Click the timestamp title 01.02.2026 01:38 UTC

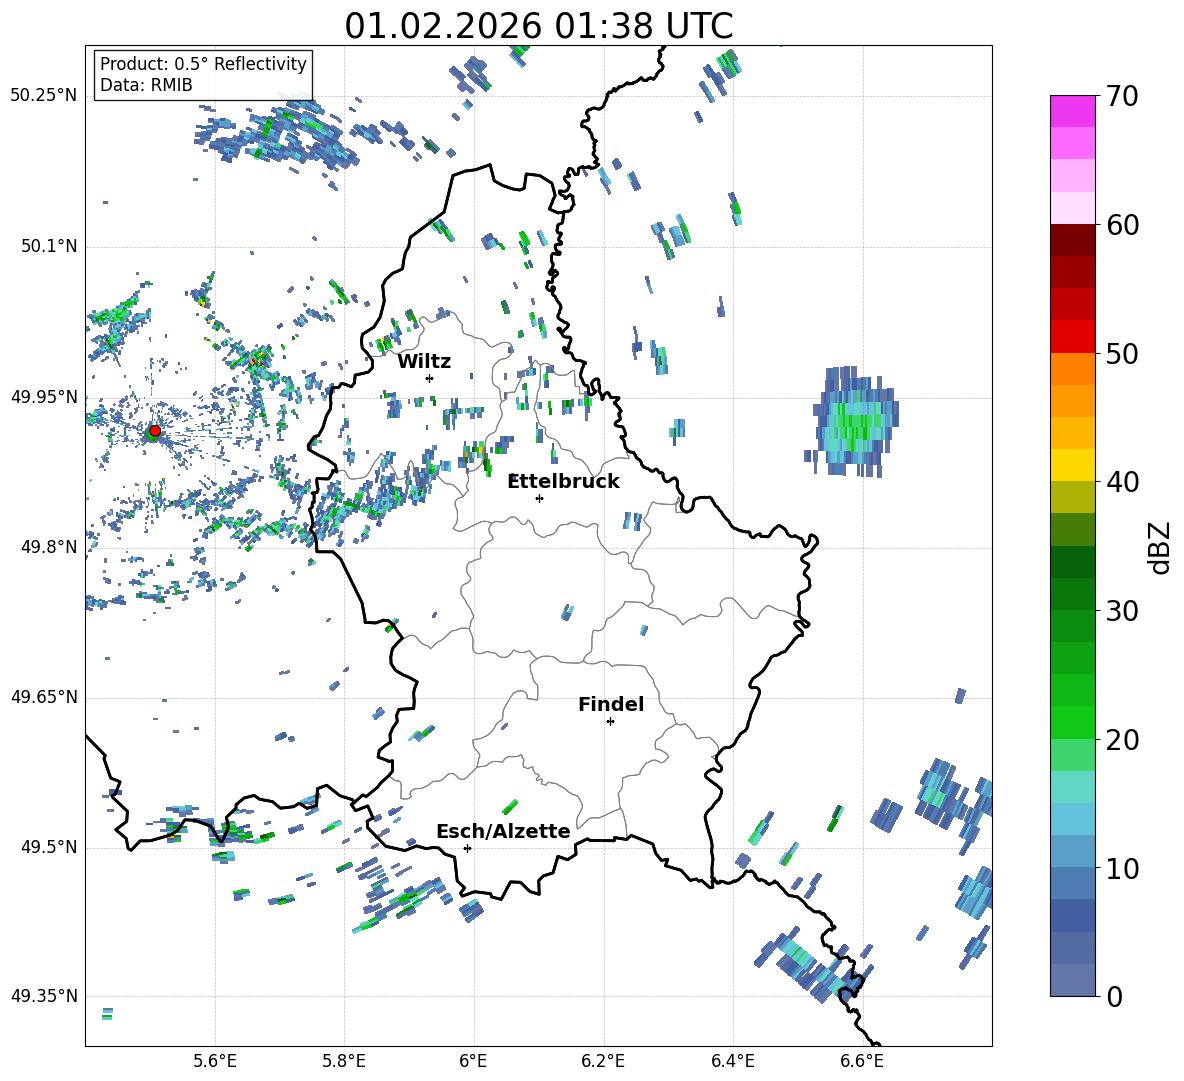[538, 26]
